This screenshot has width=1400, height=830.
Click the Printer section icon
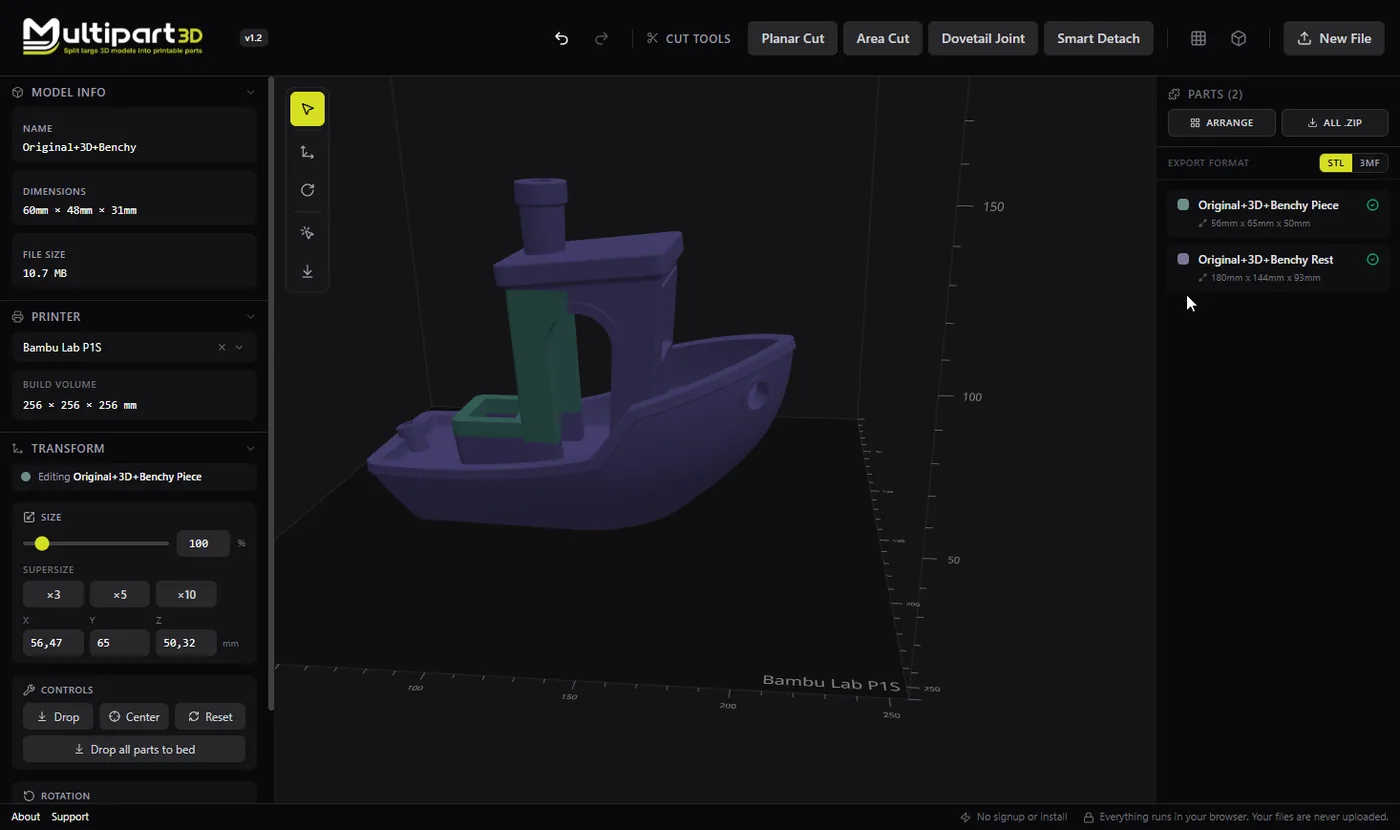click(x=18, y=316)
